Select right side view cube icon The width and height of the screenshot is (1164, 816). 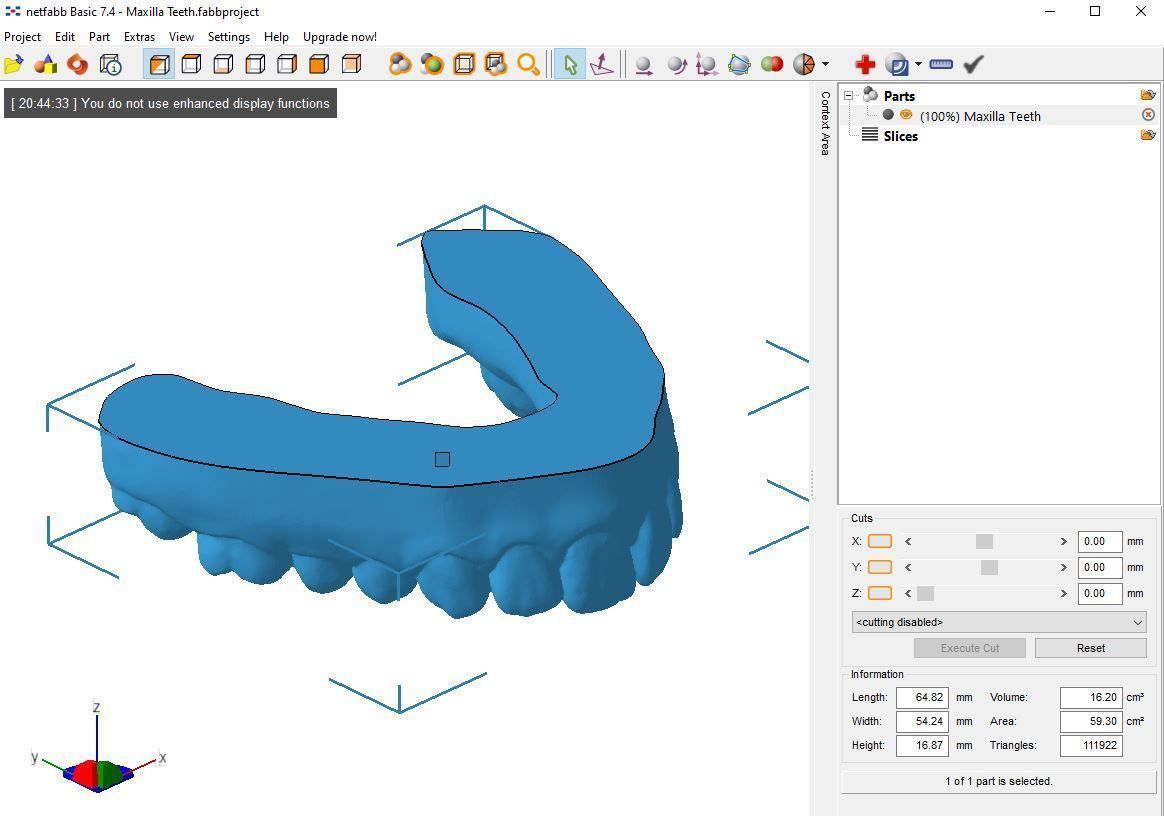tap(287, 65)
